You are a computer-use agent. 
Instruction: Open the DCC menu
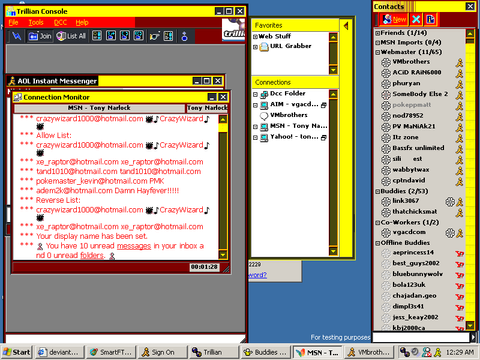(x=60, y=22)
